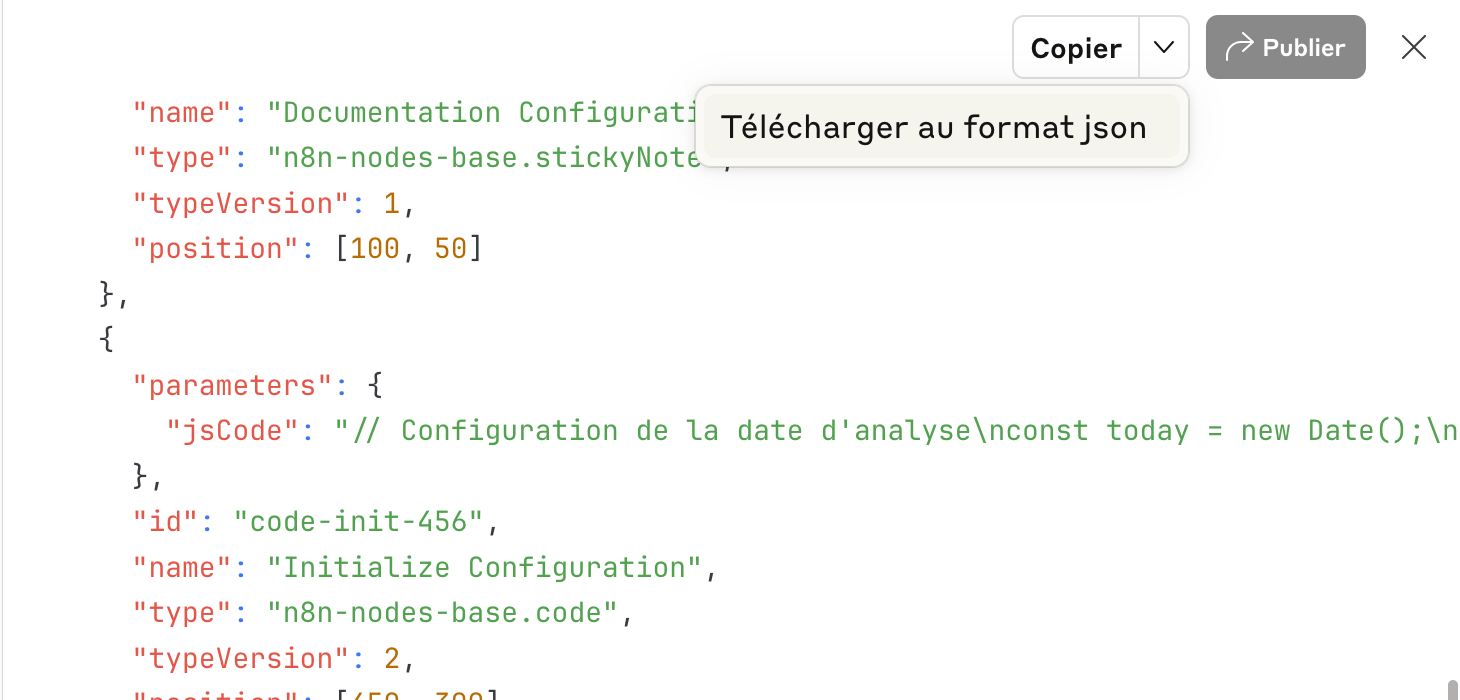Viewport: 1460px width, 700px height.
Task: Click the vertical scrollbar thumb
Action: pos(1453,689)
